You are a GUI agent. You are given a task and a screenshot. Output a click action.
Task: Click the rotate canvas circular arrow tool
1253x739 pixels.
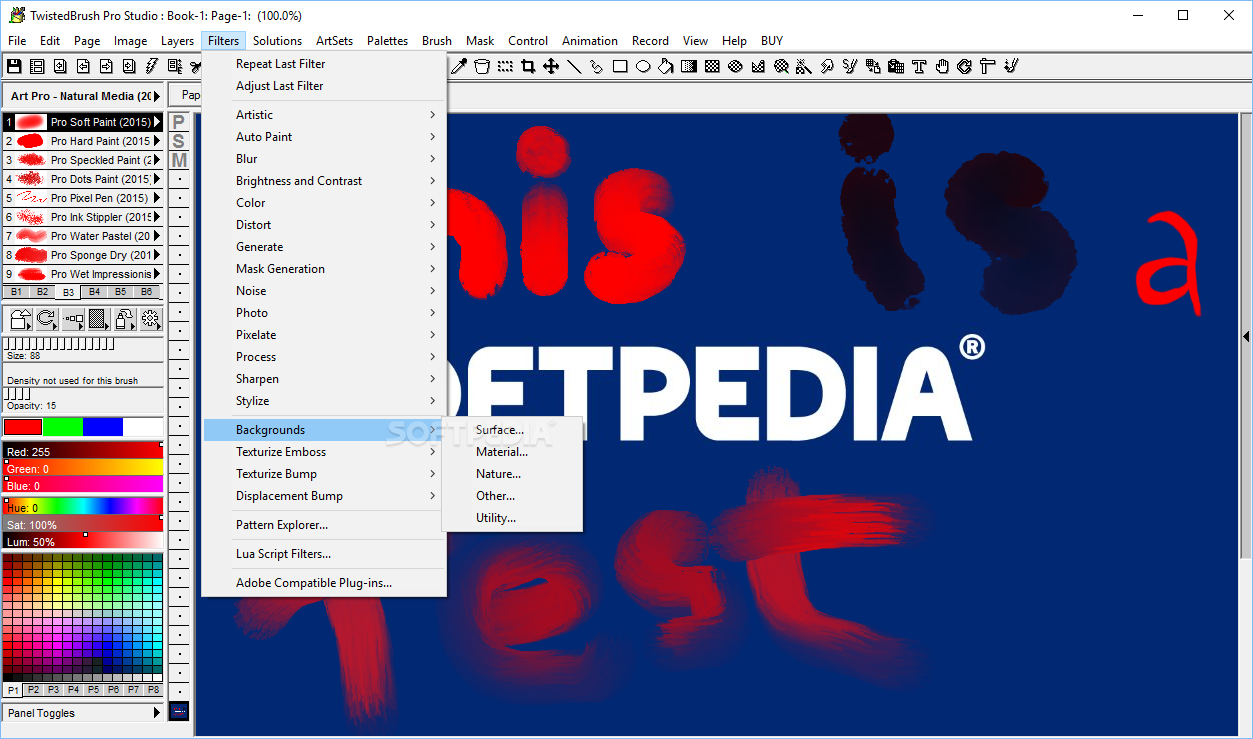(965, 66)
